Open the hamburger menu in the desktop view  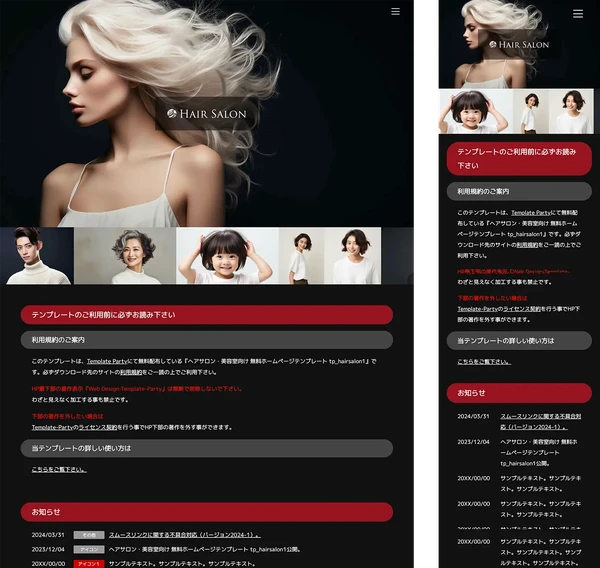coord(395,11)
